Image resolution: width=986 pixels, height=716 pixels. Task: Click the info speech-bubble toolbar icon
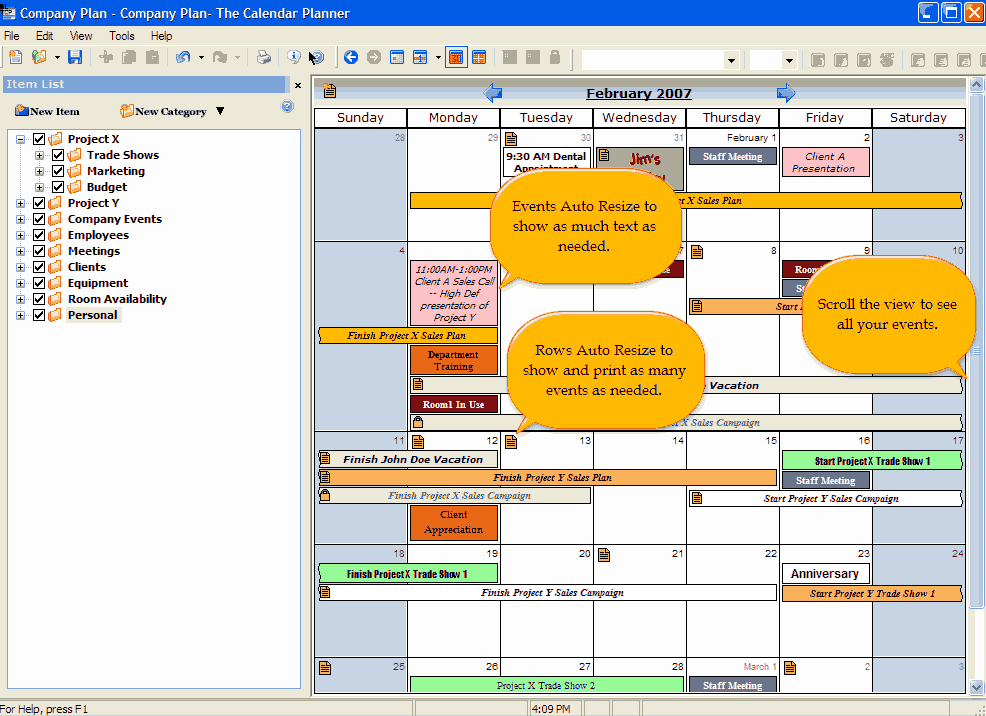pos(294,57)
